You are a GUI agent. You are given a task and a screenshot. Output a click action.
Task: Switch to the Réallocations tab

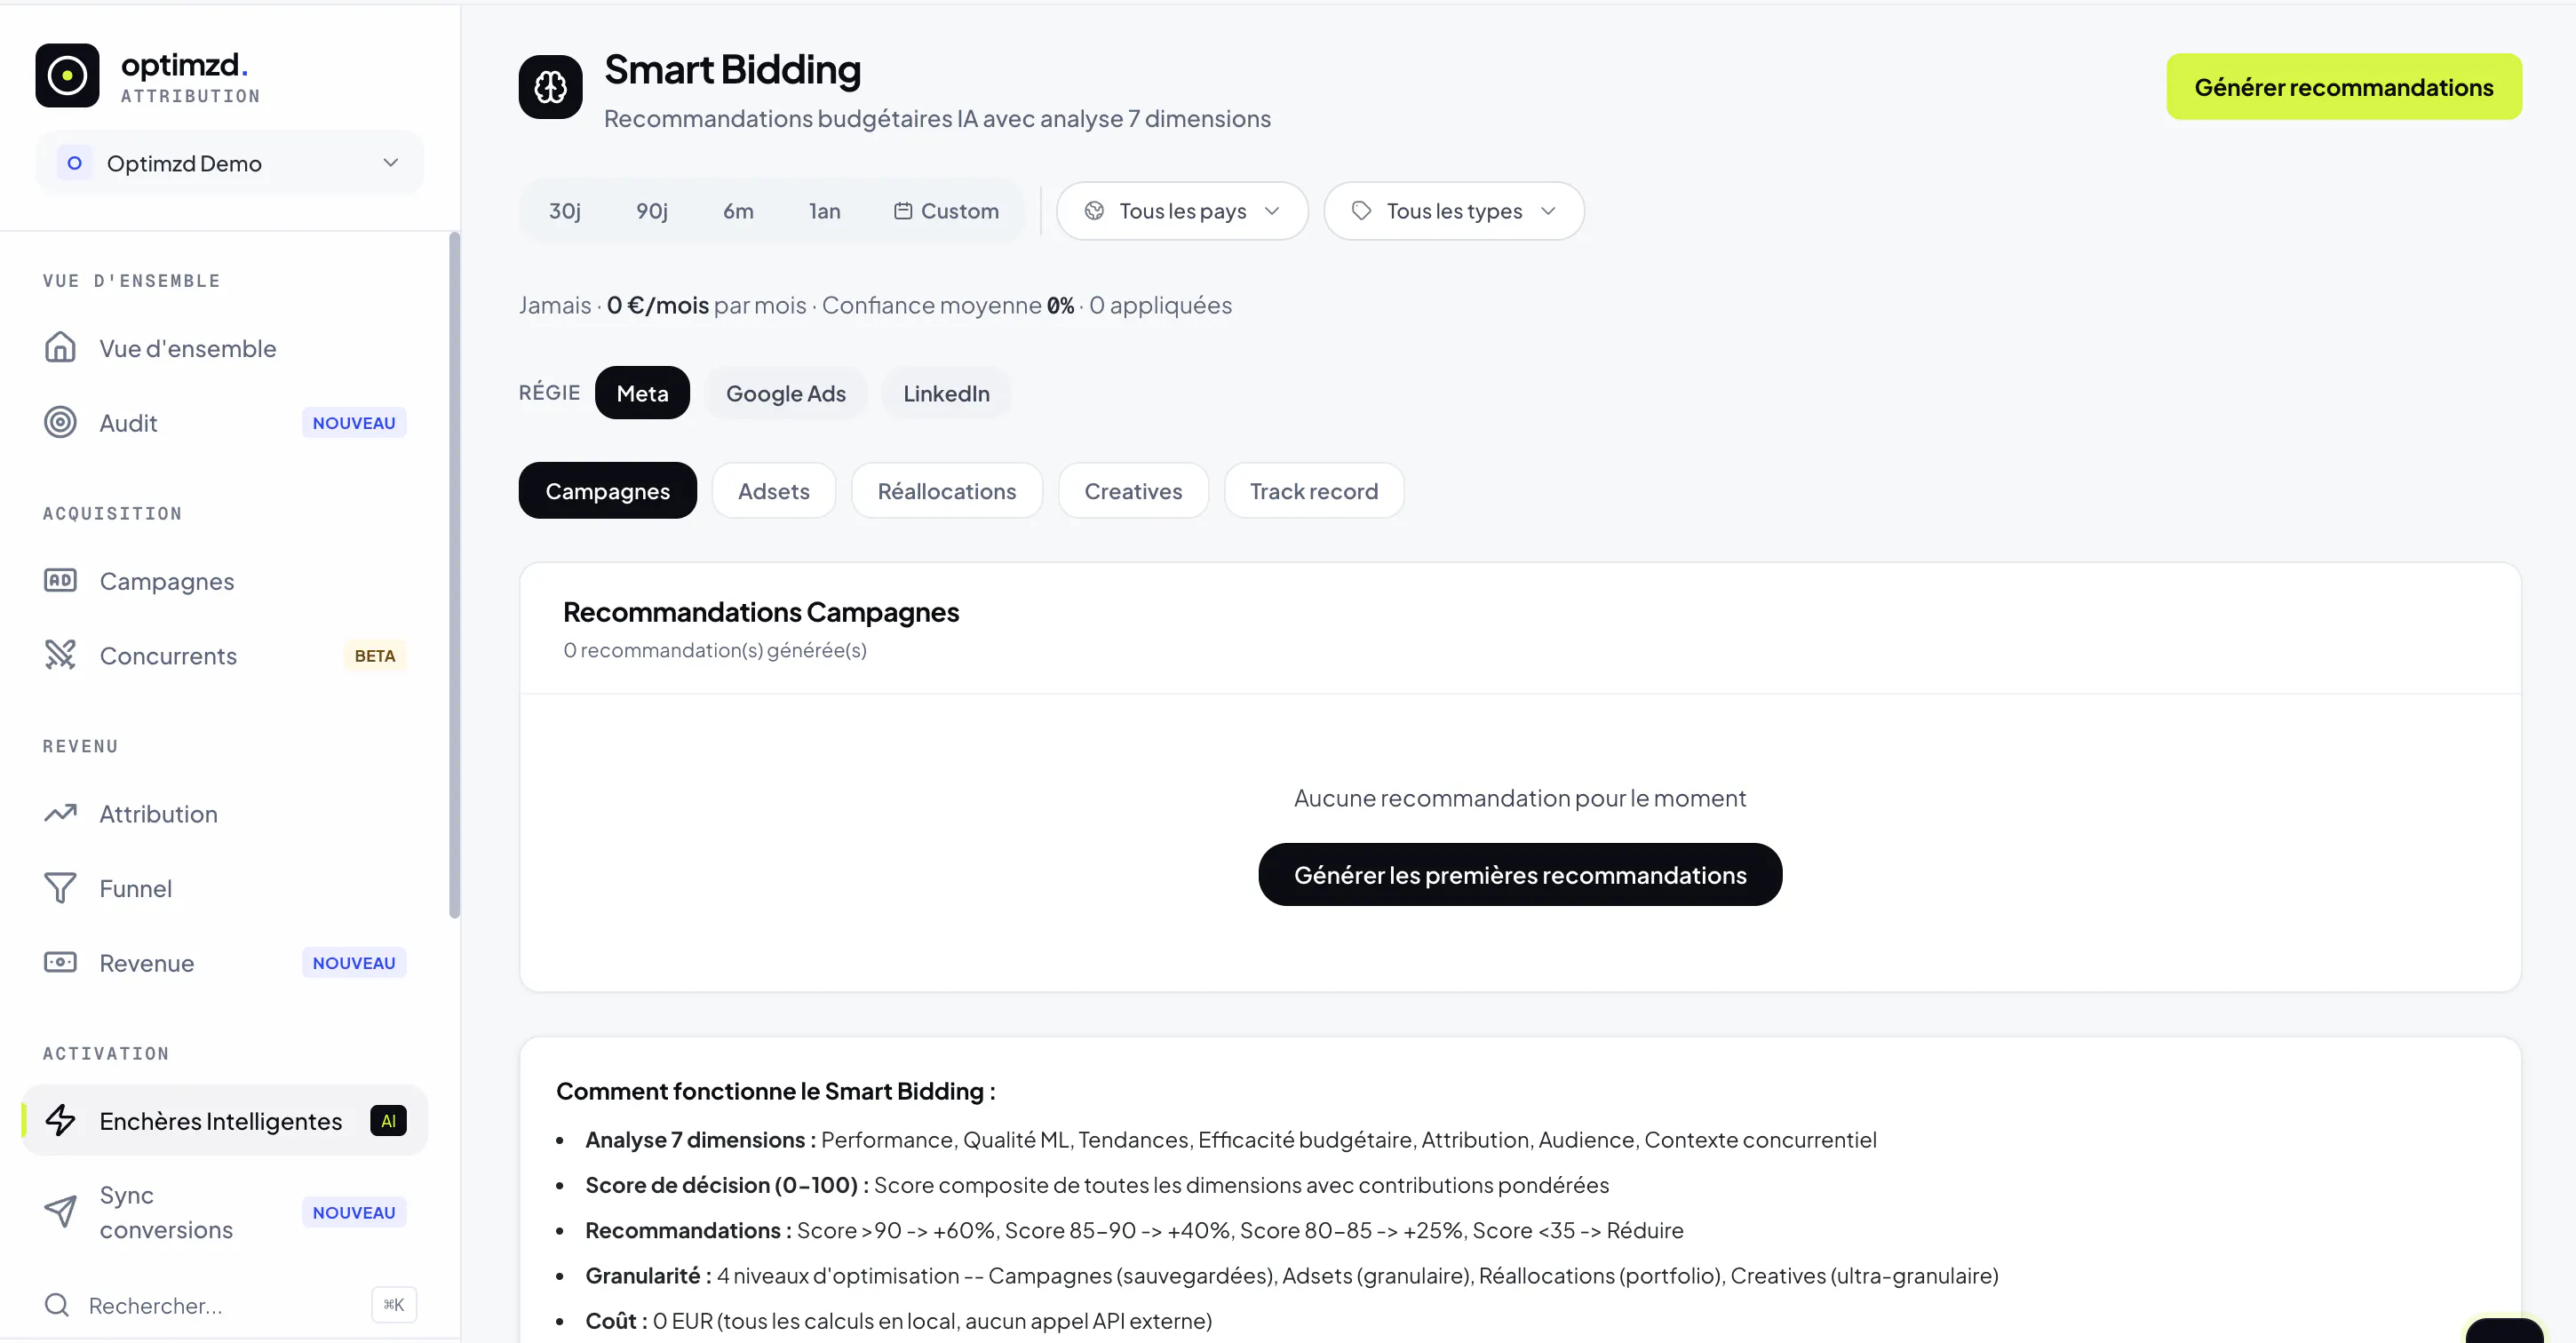pyautogui.click(x=946, y=491)
